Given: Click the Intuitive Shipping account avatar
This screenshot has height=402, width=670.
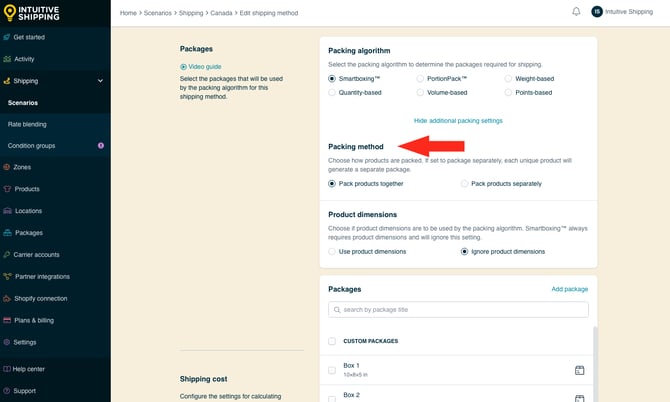Looking at the screenshot, I should coord(597,12).
